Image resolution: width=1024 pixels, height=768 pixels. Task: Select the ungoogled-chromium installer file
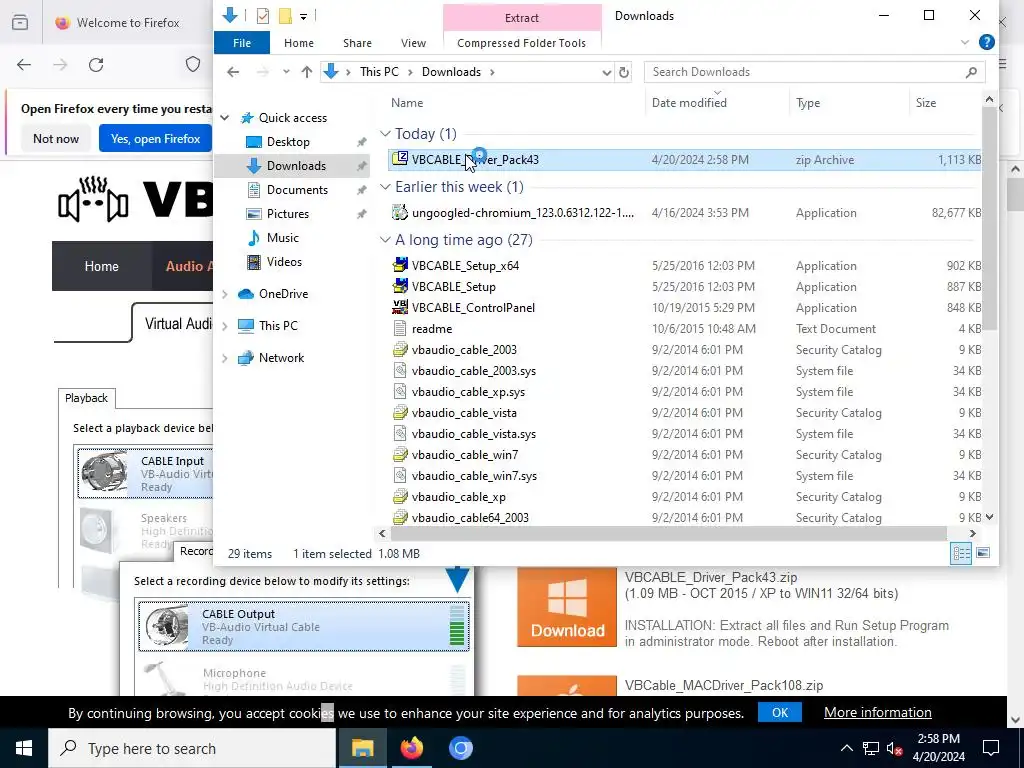click(x=684, y=213)
